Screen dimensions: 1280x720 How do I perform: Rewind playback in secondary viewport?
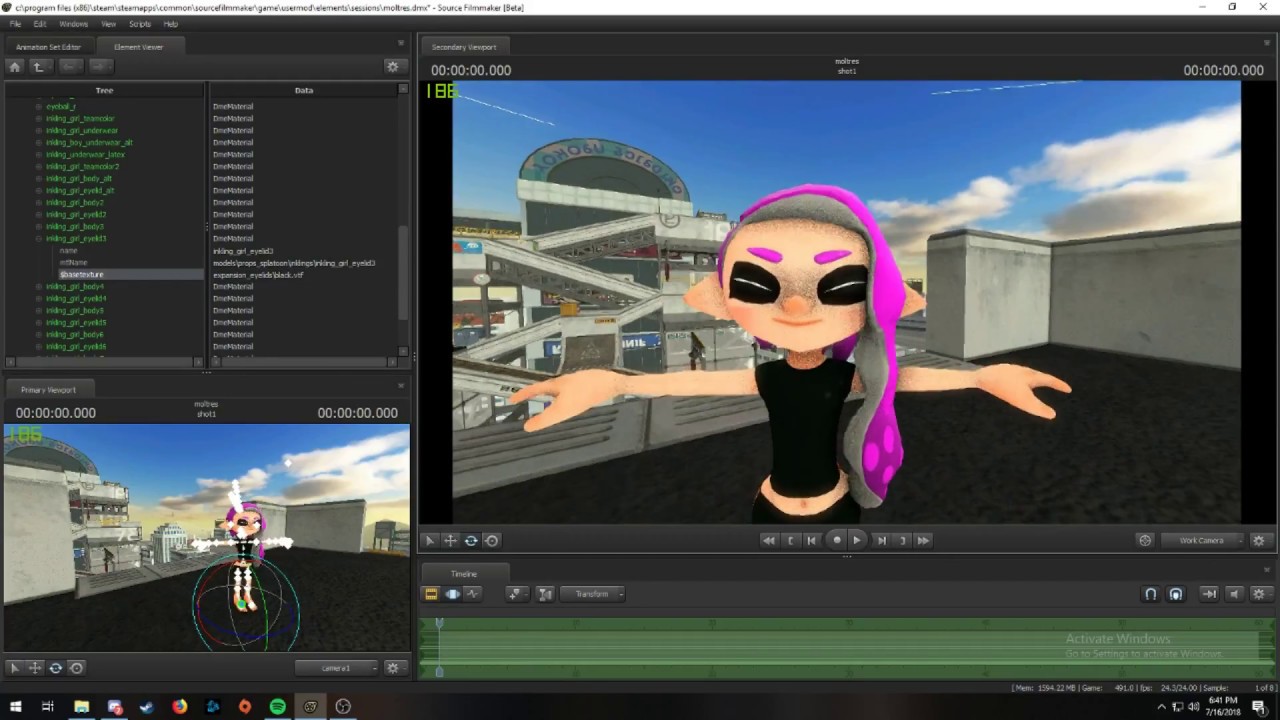(x=768, y=540)
